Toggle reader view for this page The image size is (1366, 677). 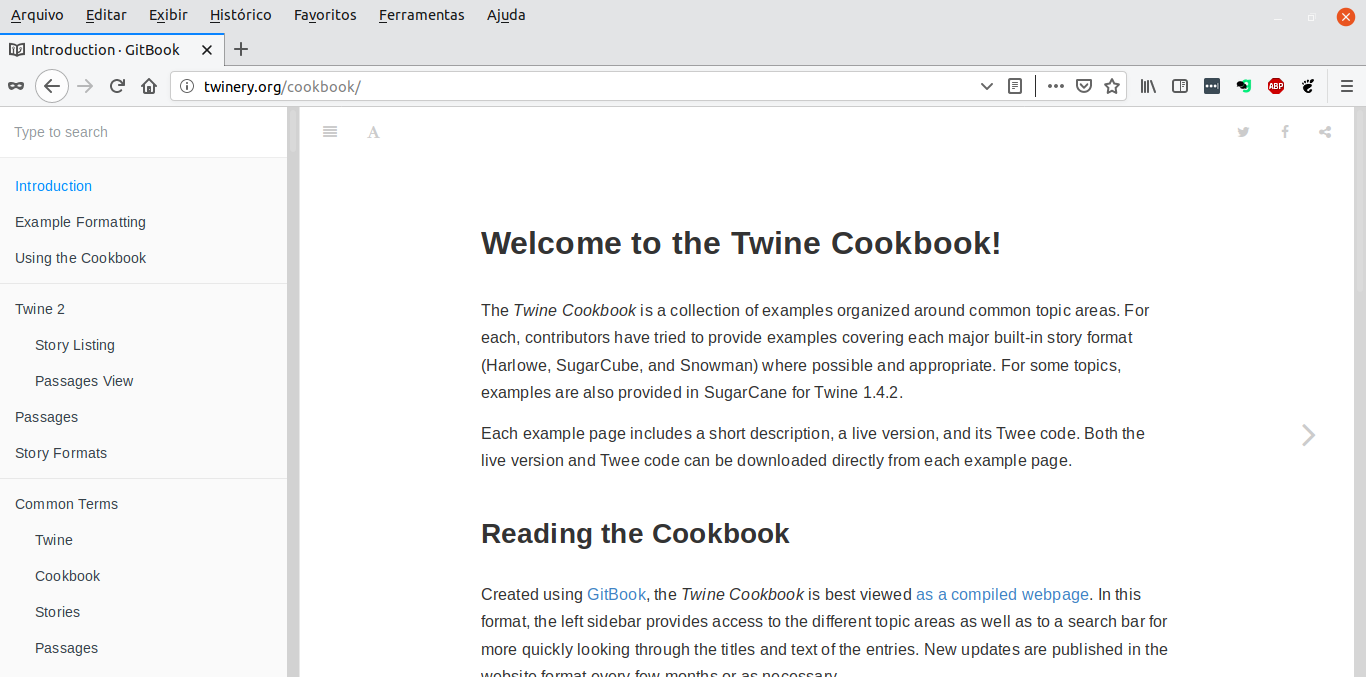[1015, 86]
